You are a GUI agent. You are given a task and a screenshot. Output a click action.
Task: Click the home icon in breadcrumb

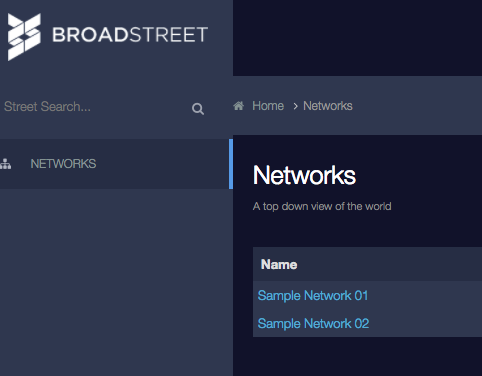pos(238,106)
